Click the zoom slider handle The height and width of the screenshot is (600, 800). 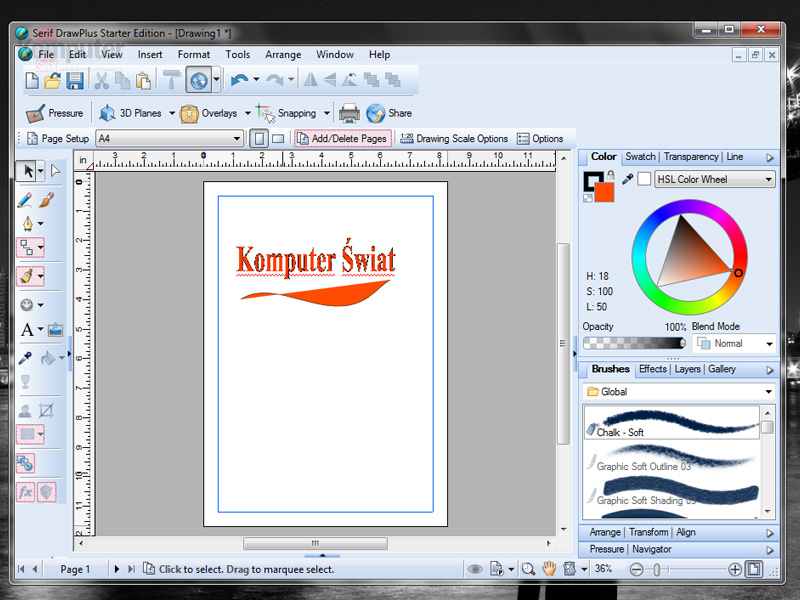655,569
